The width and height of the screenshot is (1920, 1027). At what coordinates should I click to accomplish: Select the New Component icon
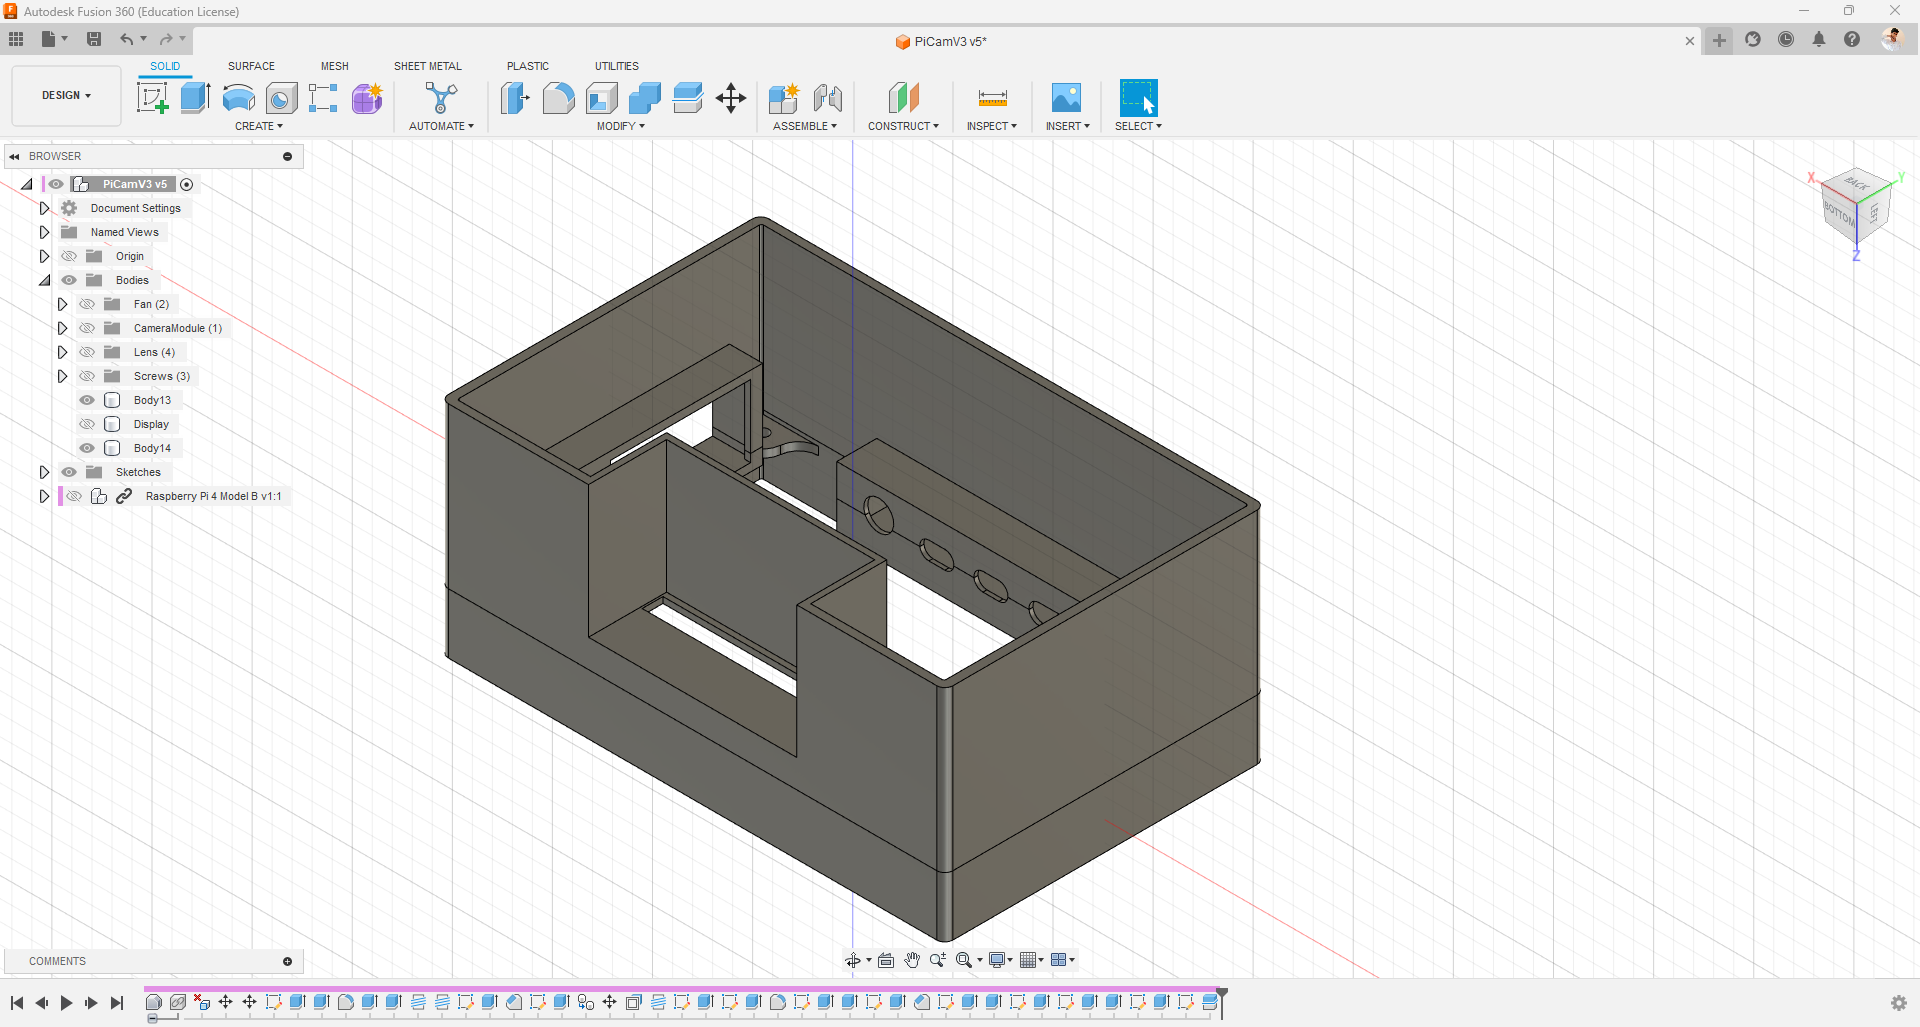[x=784, y=98]
